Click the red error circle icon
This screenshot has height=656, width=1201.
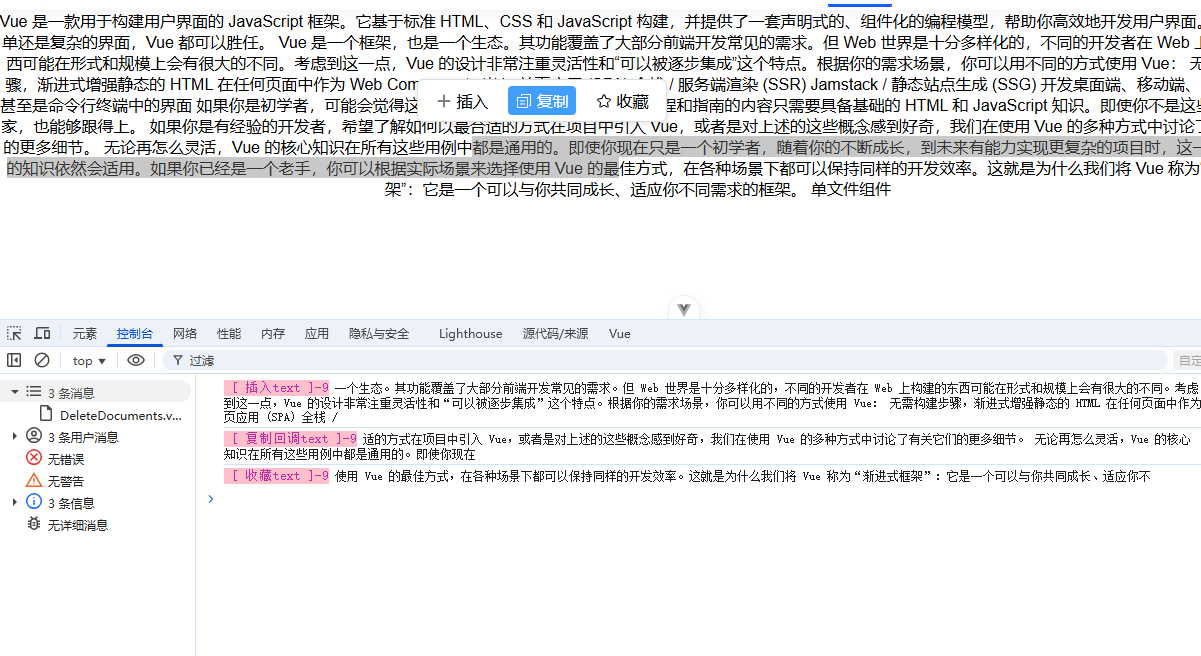click(x=34, y=458)
